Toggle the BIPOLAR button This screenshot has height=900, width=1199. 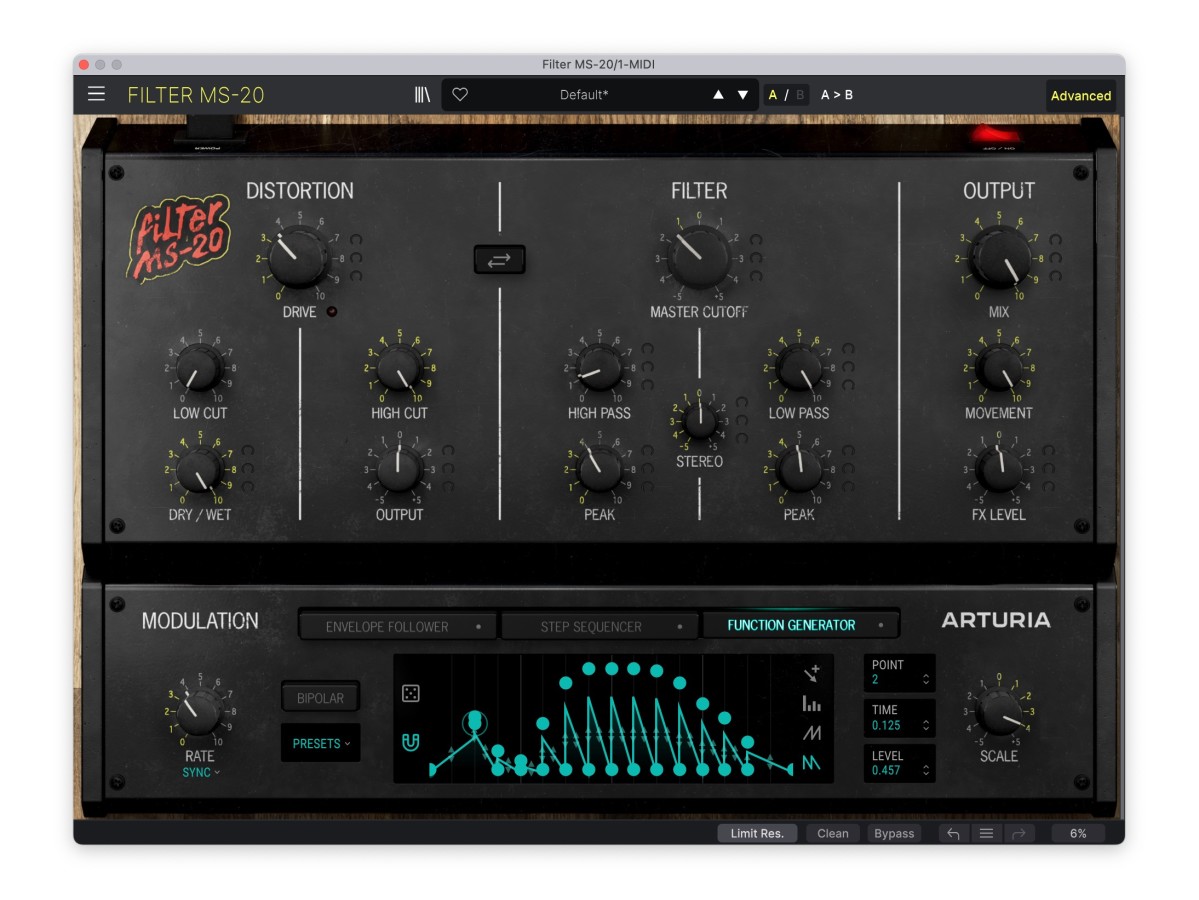[x=320, y=698]
